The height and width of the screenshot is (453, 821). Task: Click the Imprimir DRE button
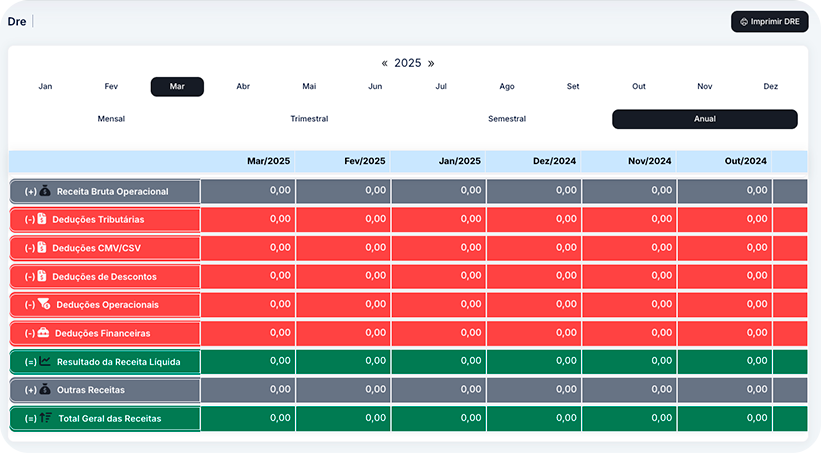point(769,21)
